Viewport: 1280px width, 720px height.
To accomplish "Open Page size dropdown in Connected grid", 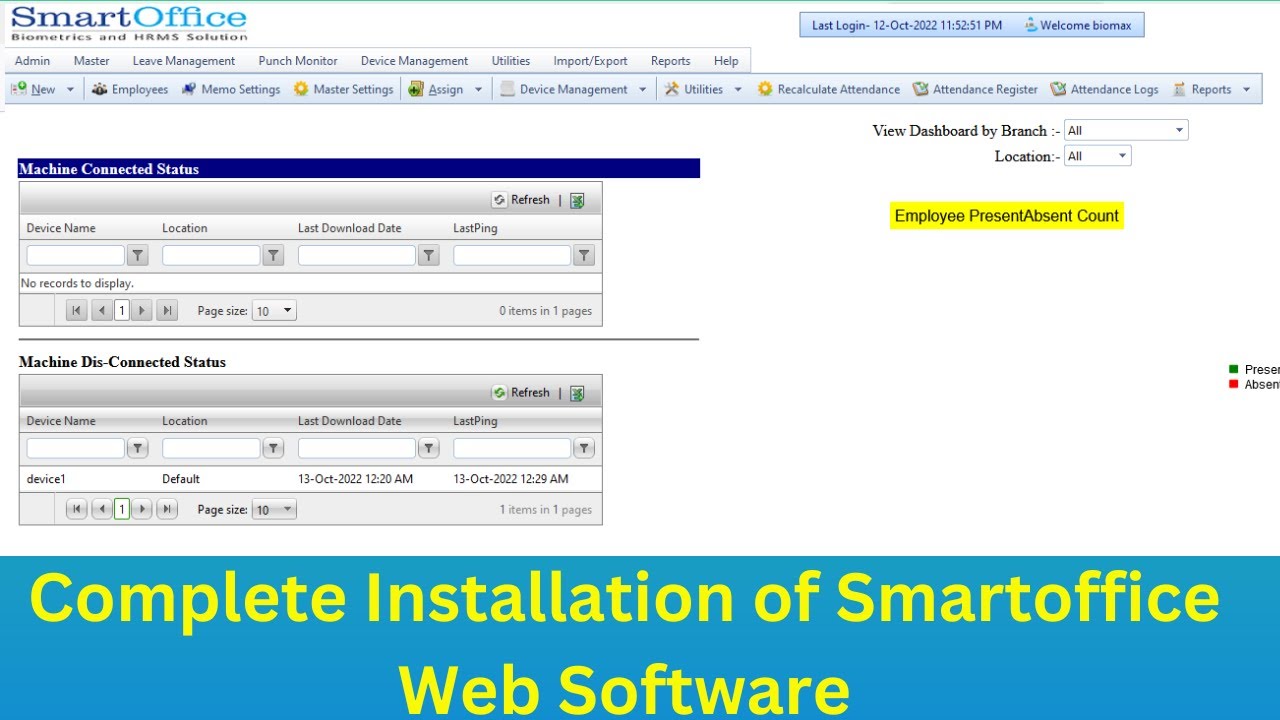I will coord(274,311).
